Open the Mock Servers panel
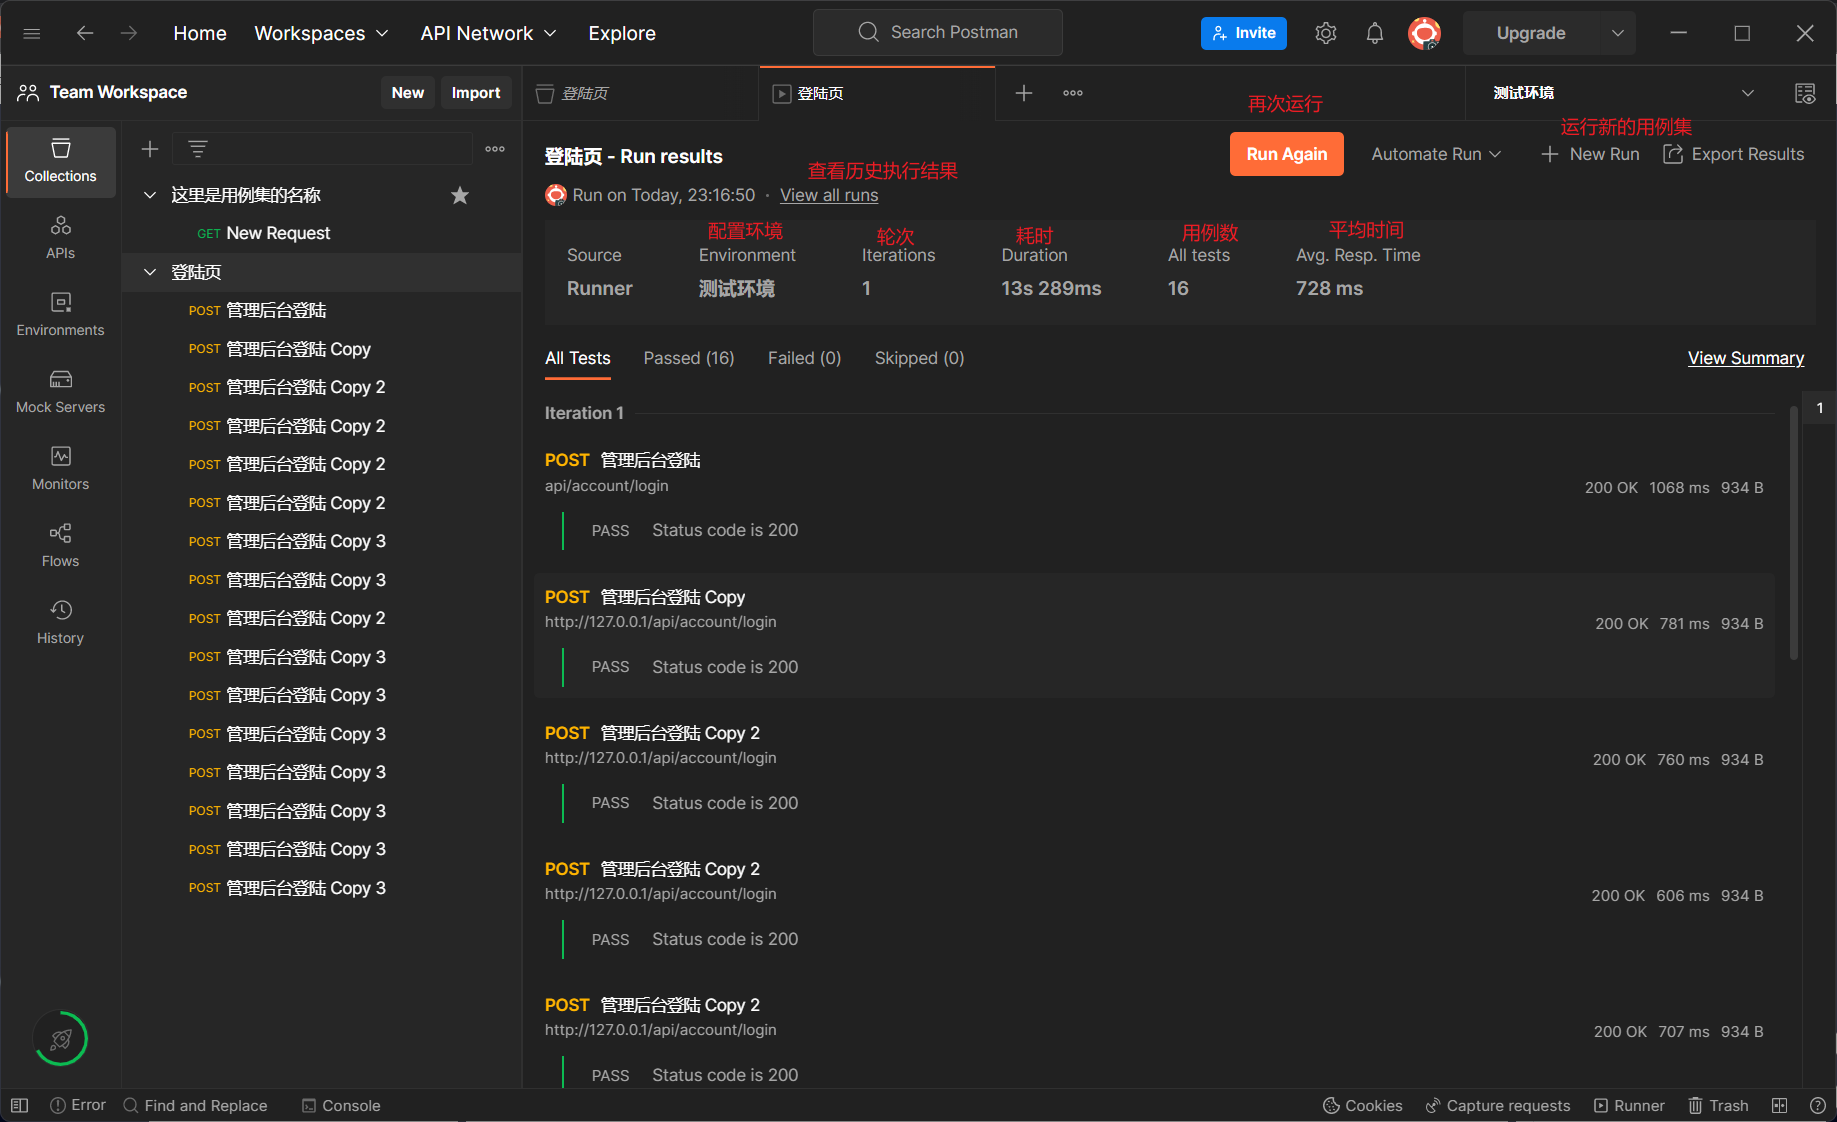 (x=60, y=391)
